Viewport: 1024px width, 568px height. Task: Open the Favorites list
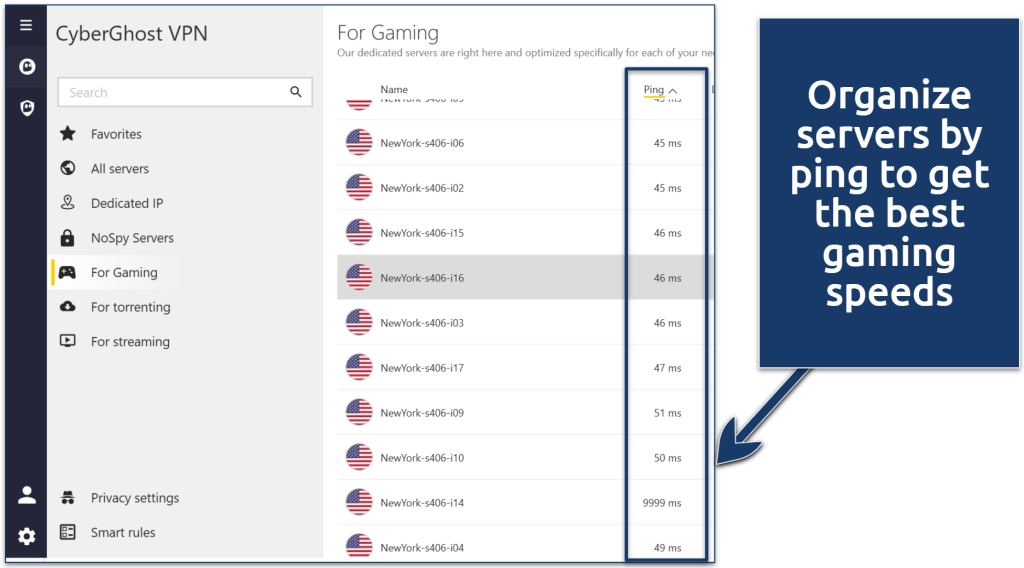[x=116, y=134]
